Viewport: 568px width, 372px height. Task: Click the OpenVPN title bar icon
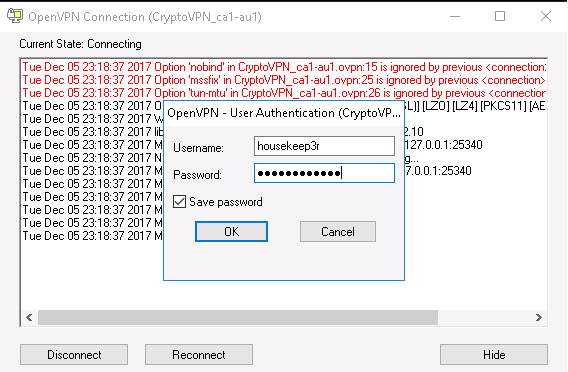(x=15, y=16)
